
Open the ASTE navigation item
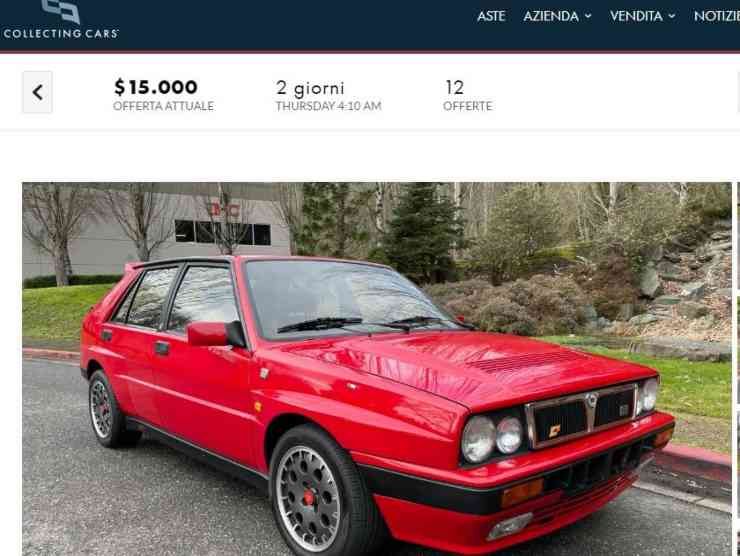[x=491, y=16]
